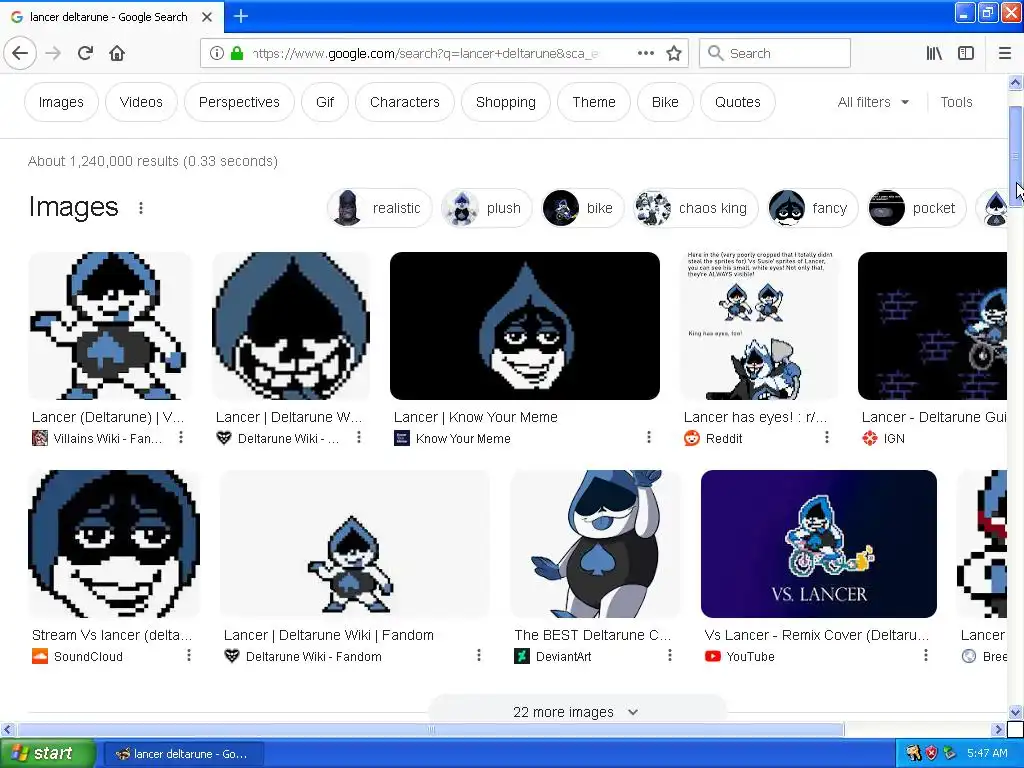
Task: Click the horizontal scrollbar thumb
Action: pos(430,729)
